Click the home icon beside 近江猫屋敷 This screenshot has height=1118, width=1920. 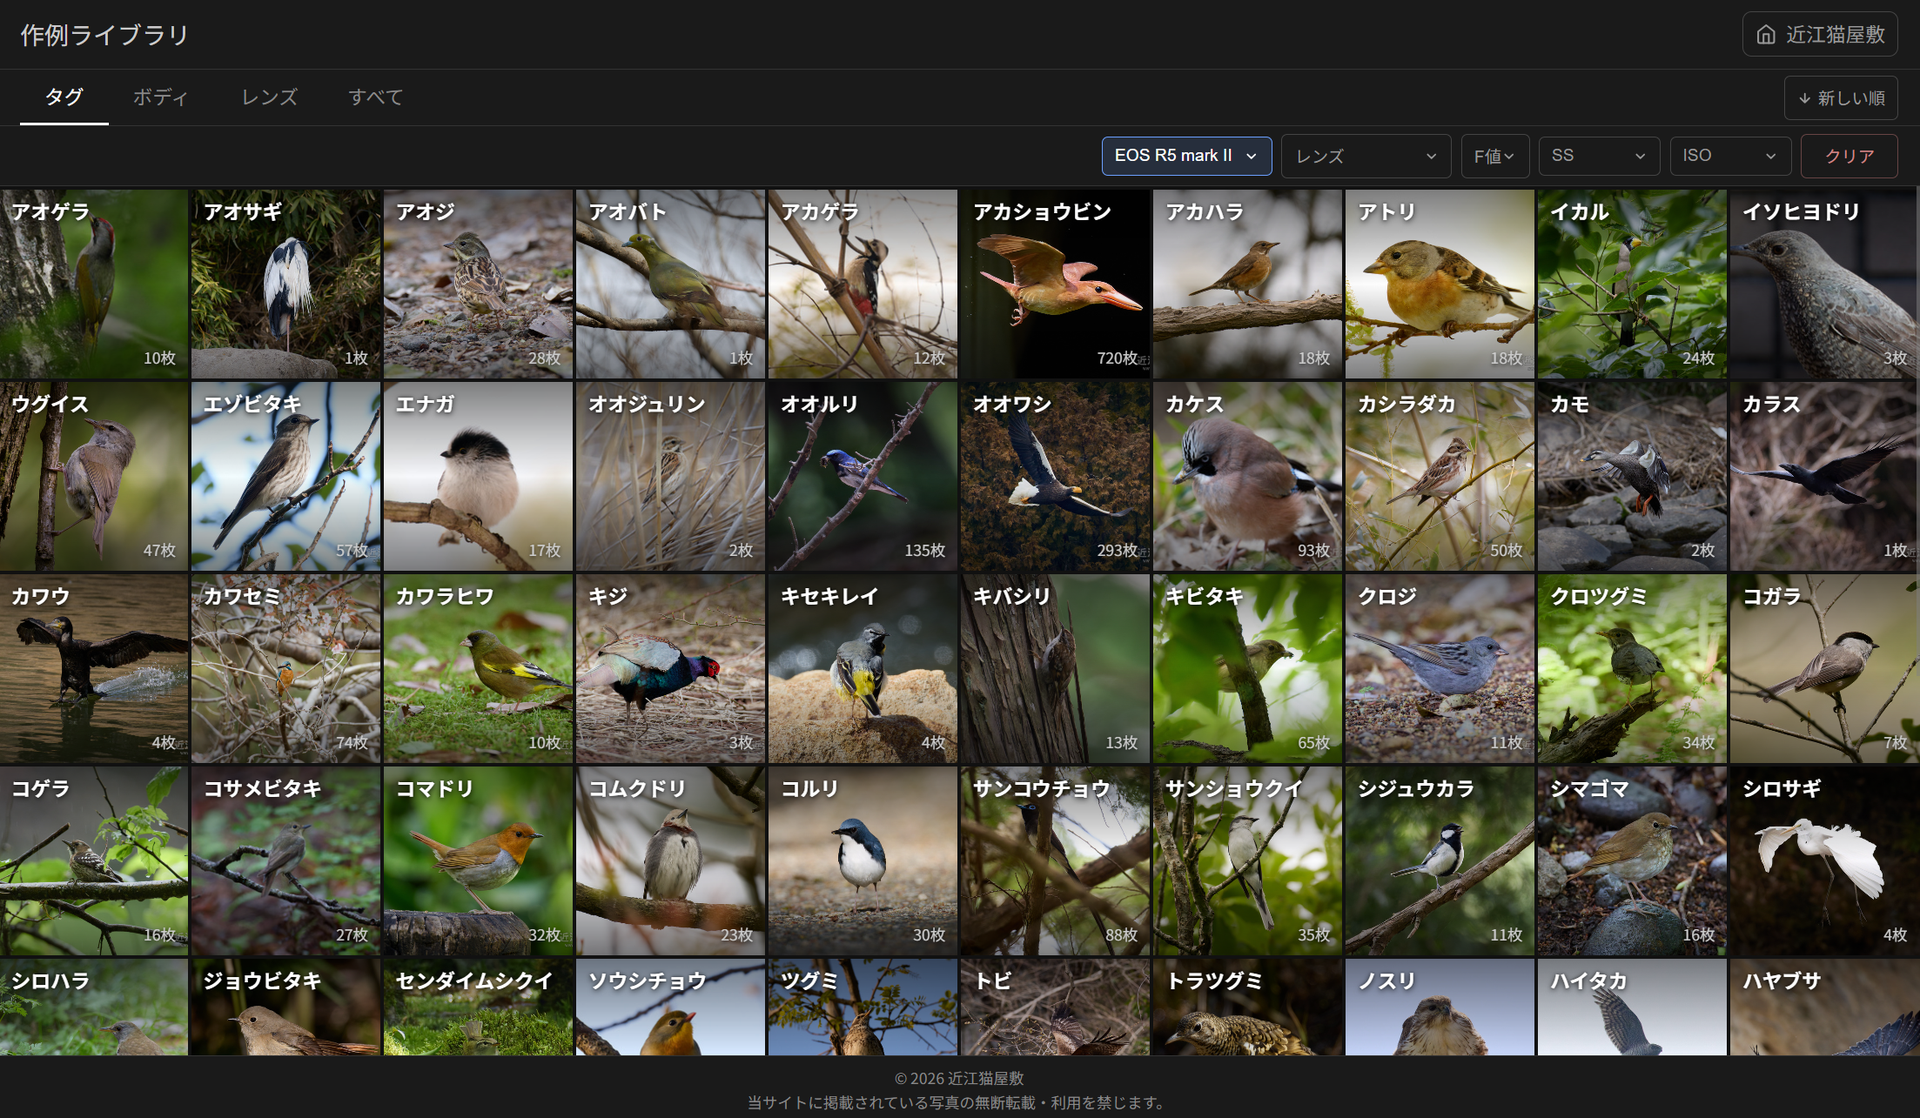(x=1766, y=35)
